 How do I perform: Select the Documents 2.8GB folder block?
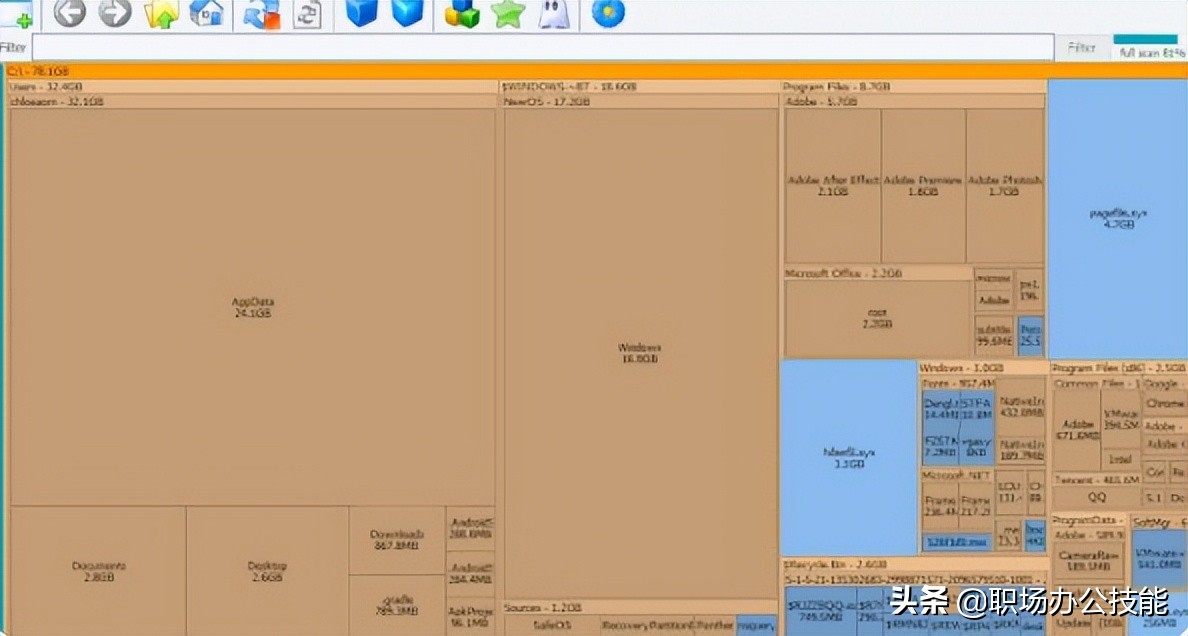pyautogui.click(x=98, y=570)
